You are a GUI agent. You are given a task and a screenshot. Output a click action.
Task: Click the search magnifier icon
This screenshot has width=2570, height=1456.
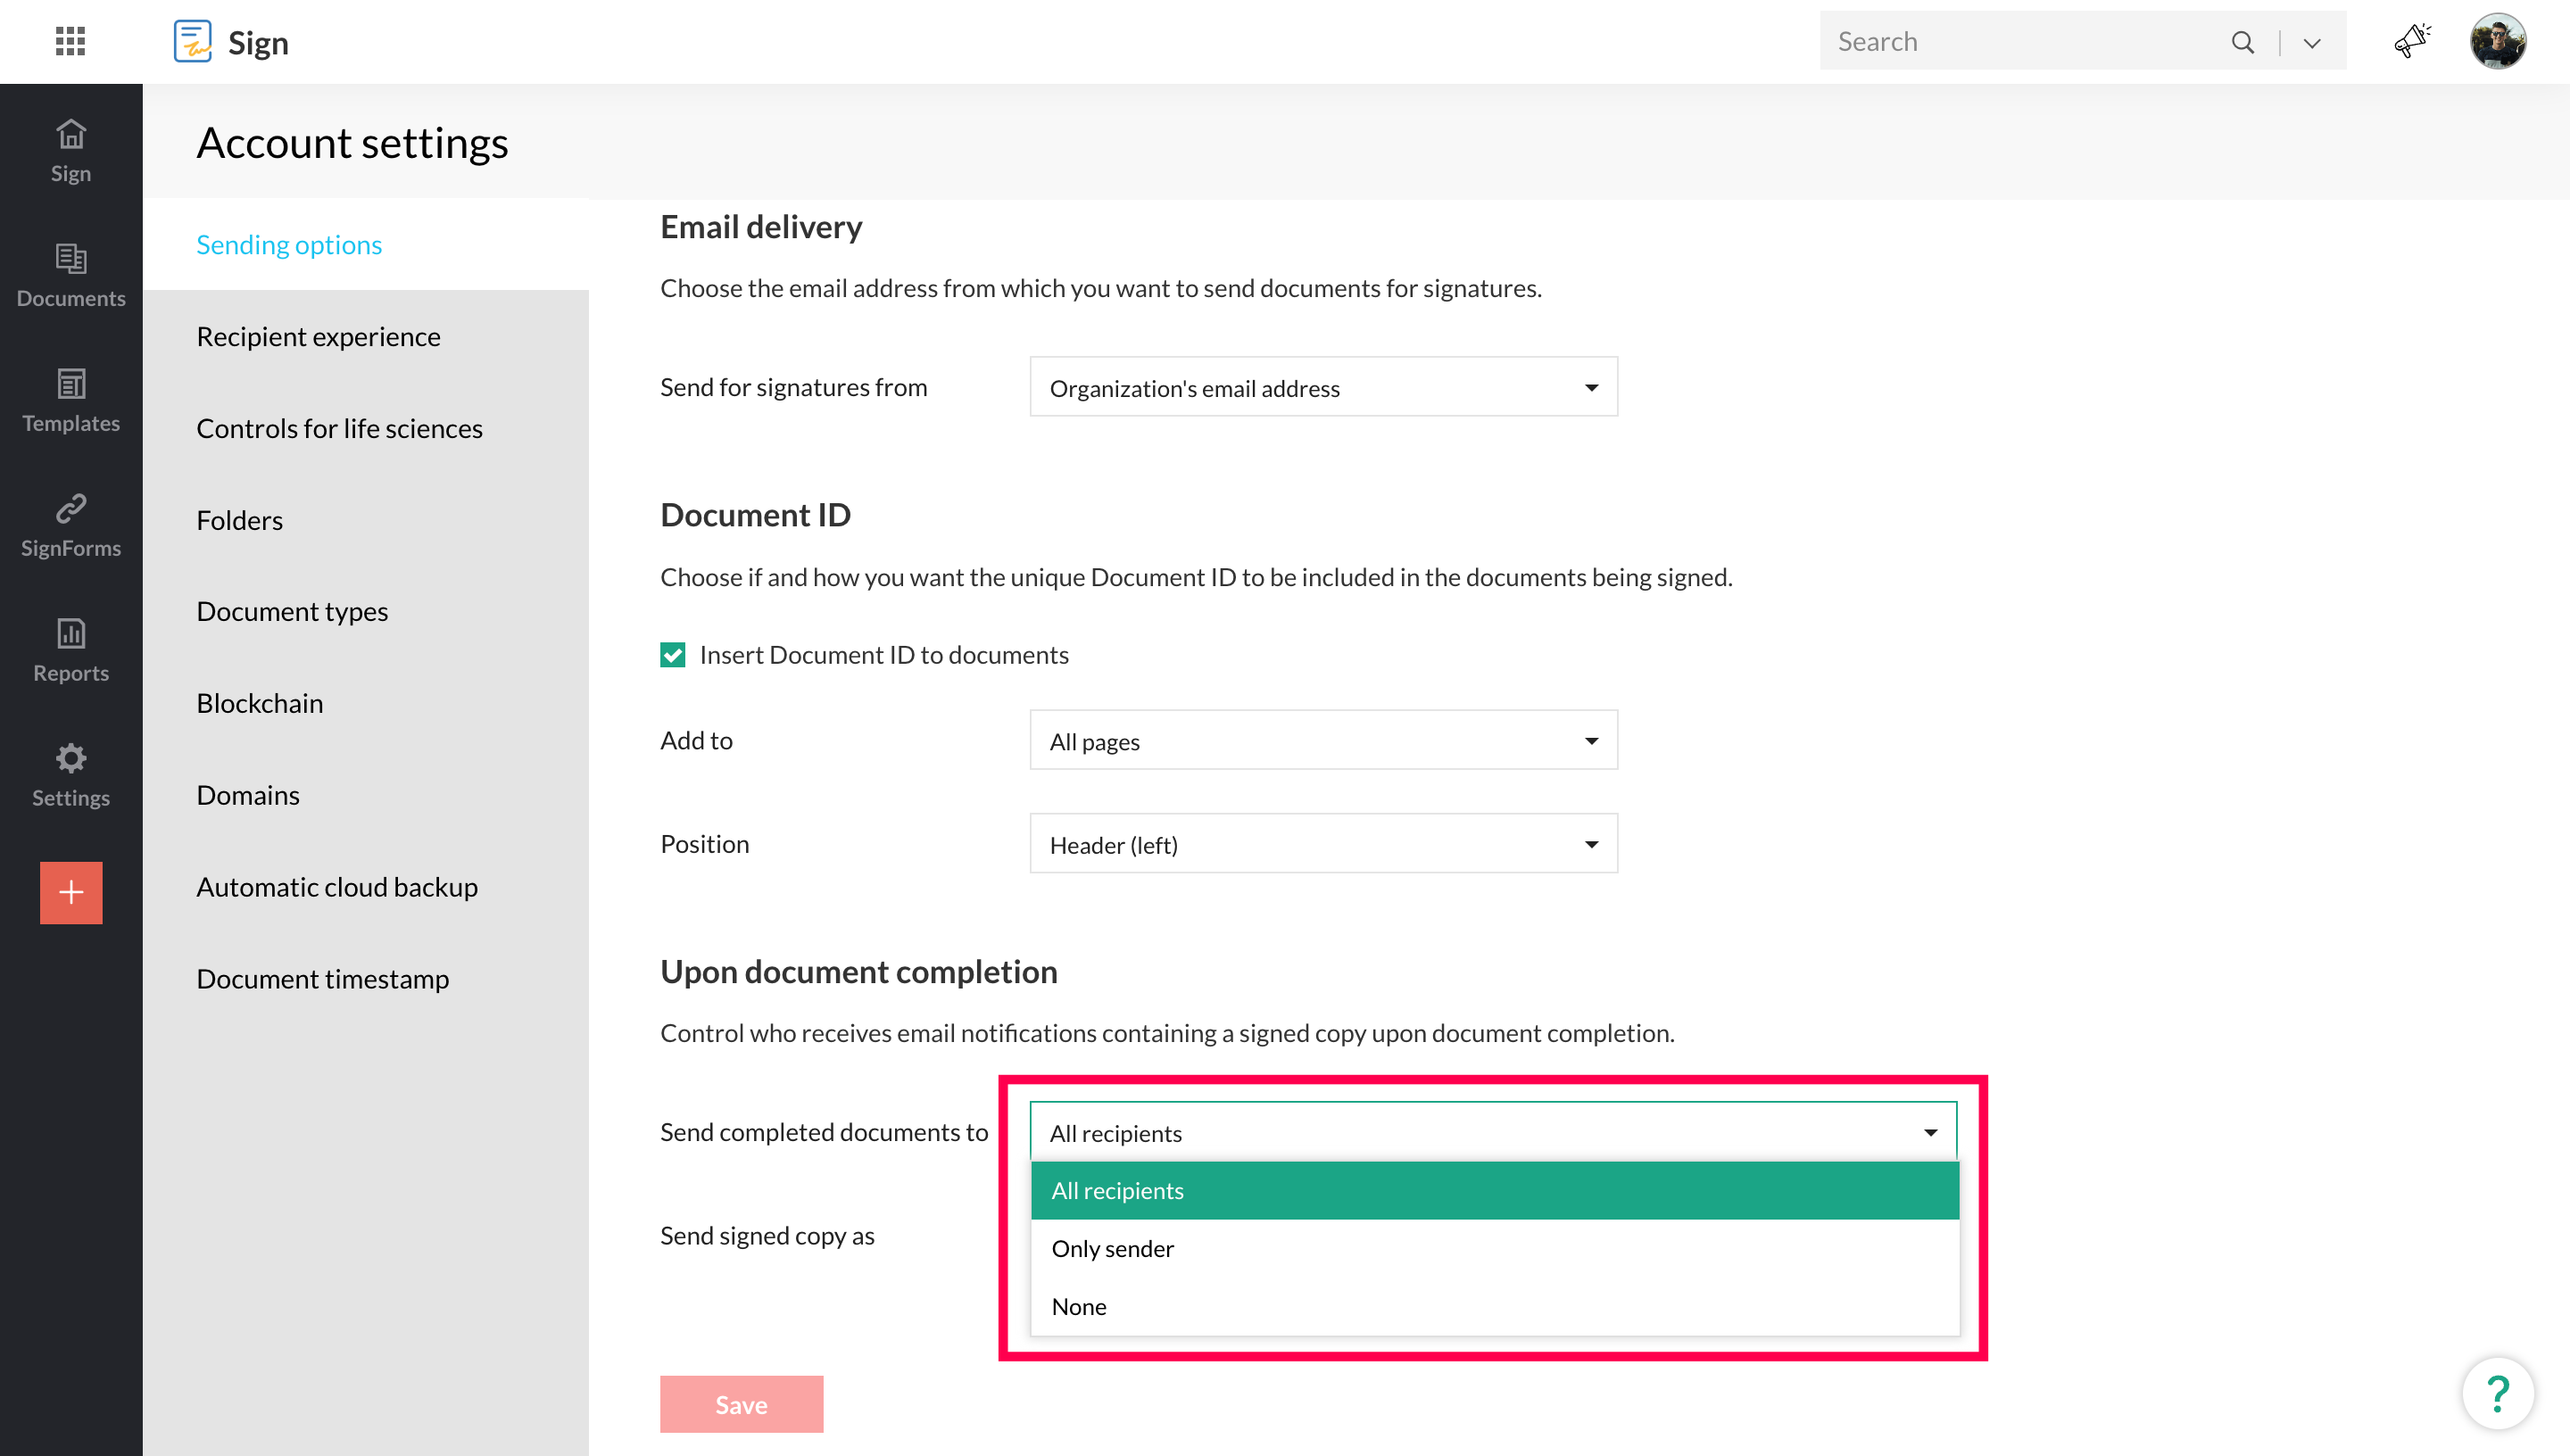[x=2242, y=42]
